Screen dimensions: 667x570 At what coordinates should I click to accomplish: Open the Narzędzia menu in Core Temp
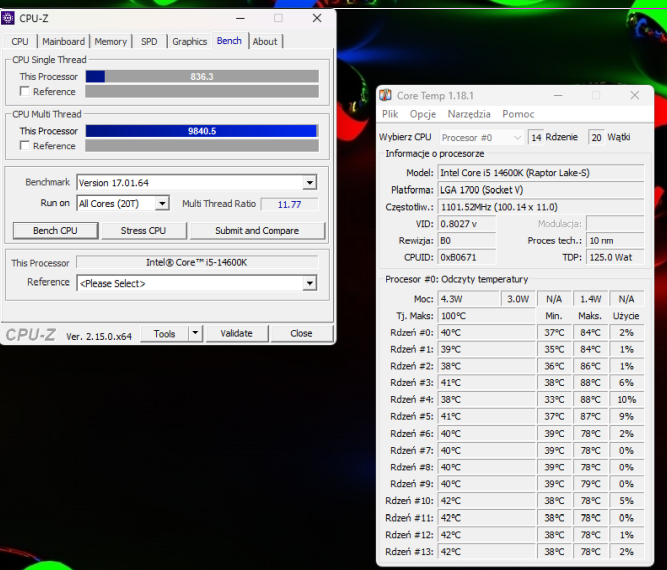[469, 114]
